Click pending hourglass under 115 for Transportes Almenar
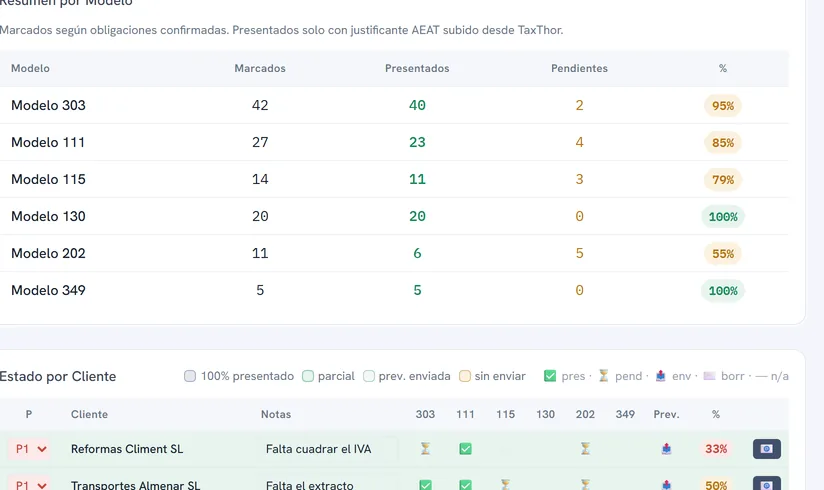 tap(505, 484)
